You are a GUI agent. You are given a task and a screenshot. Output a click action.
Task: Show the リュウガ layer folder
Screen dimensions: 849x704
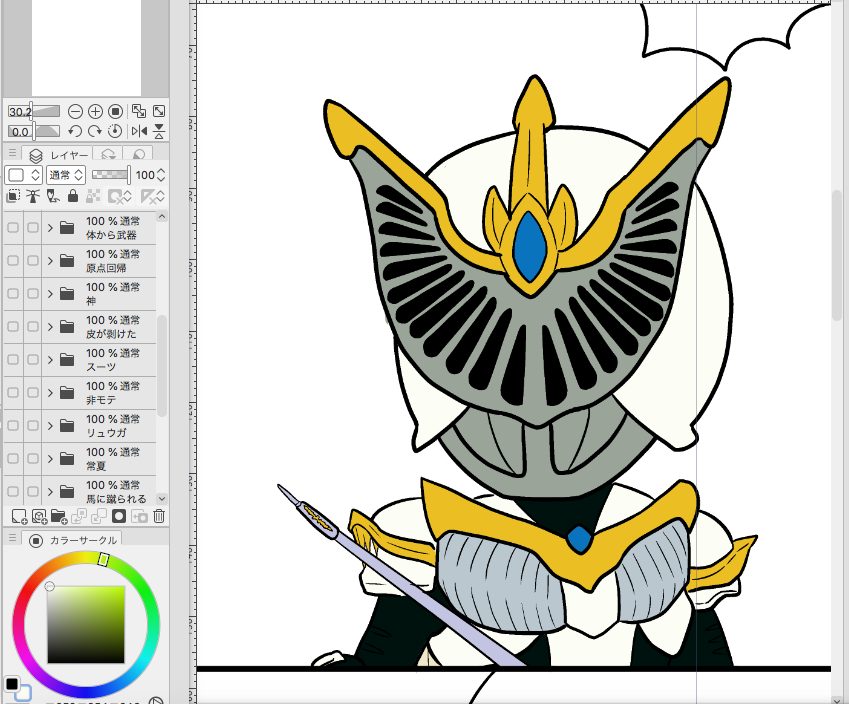pyautogui.click(x=13, y=426)
